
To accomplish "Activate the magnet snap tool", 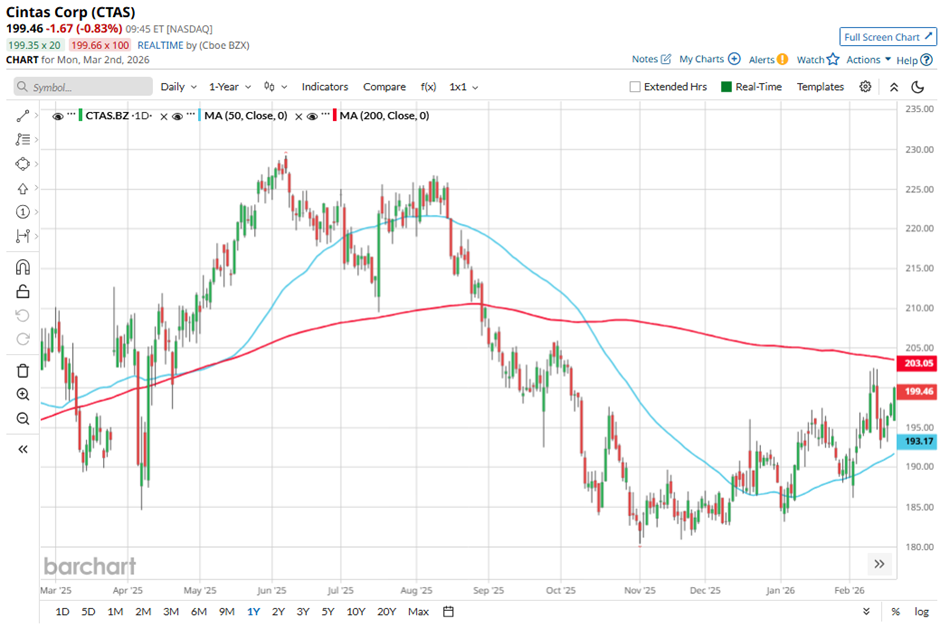I will [23, 267].
